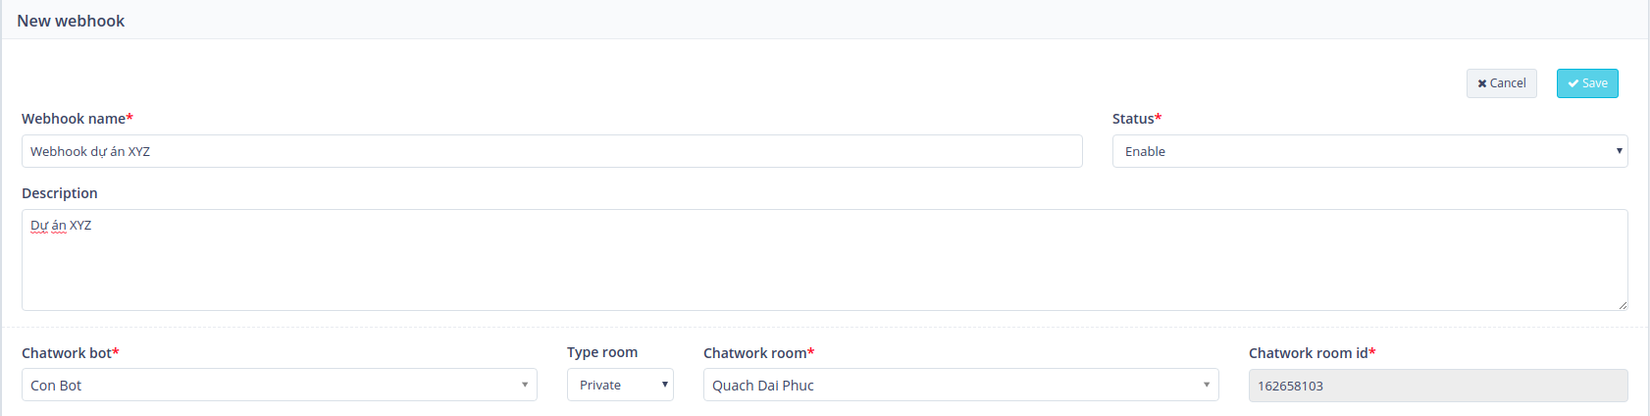Click the Type room label
Viewport: 1650px width, 416px height.
pyautogui.click(x=602, y=352)
